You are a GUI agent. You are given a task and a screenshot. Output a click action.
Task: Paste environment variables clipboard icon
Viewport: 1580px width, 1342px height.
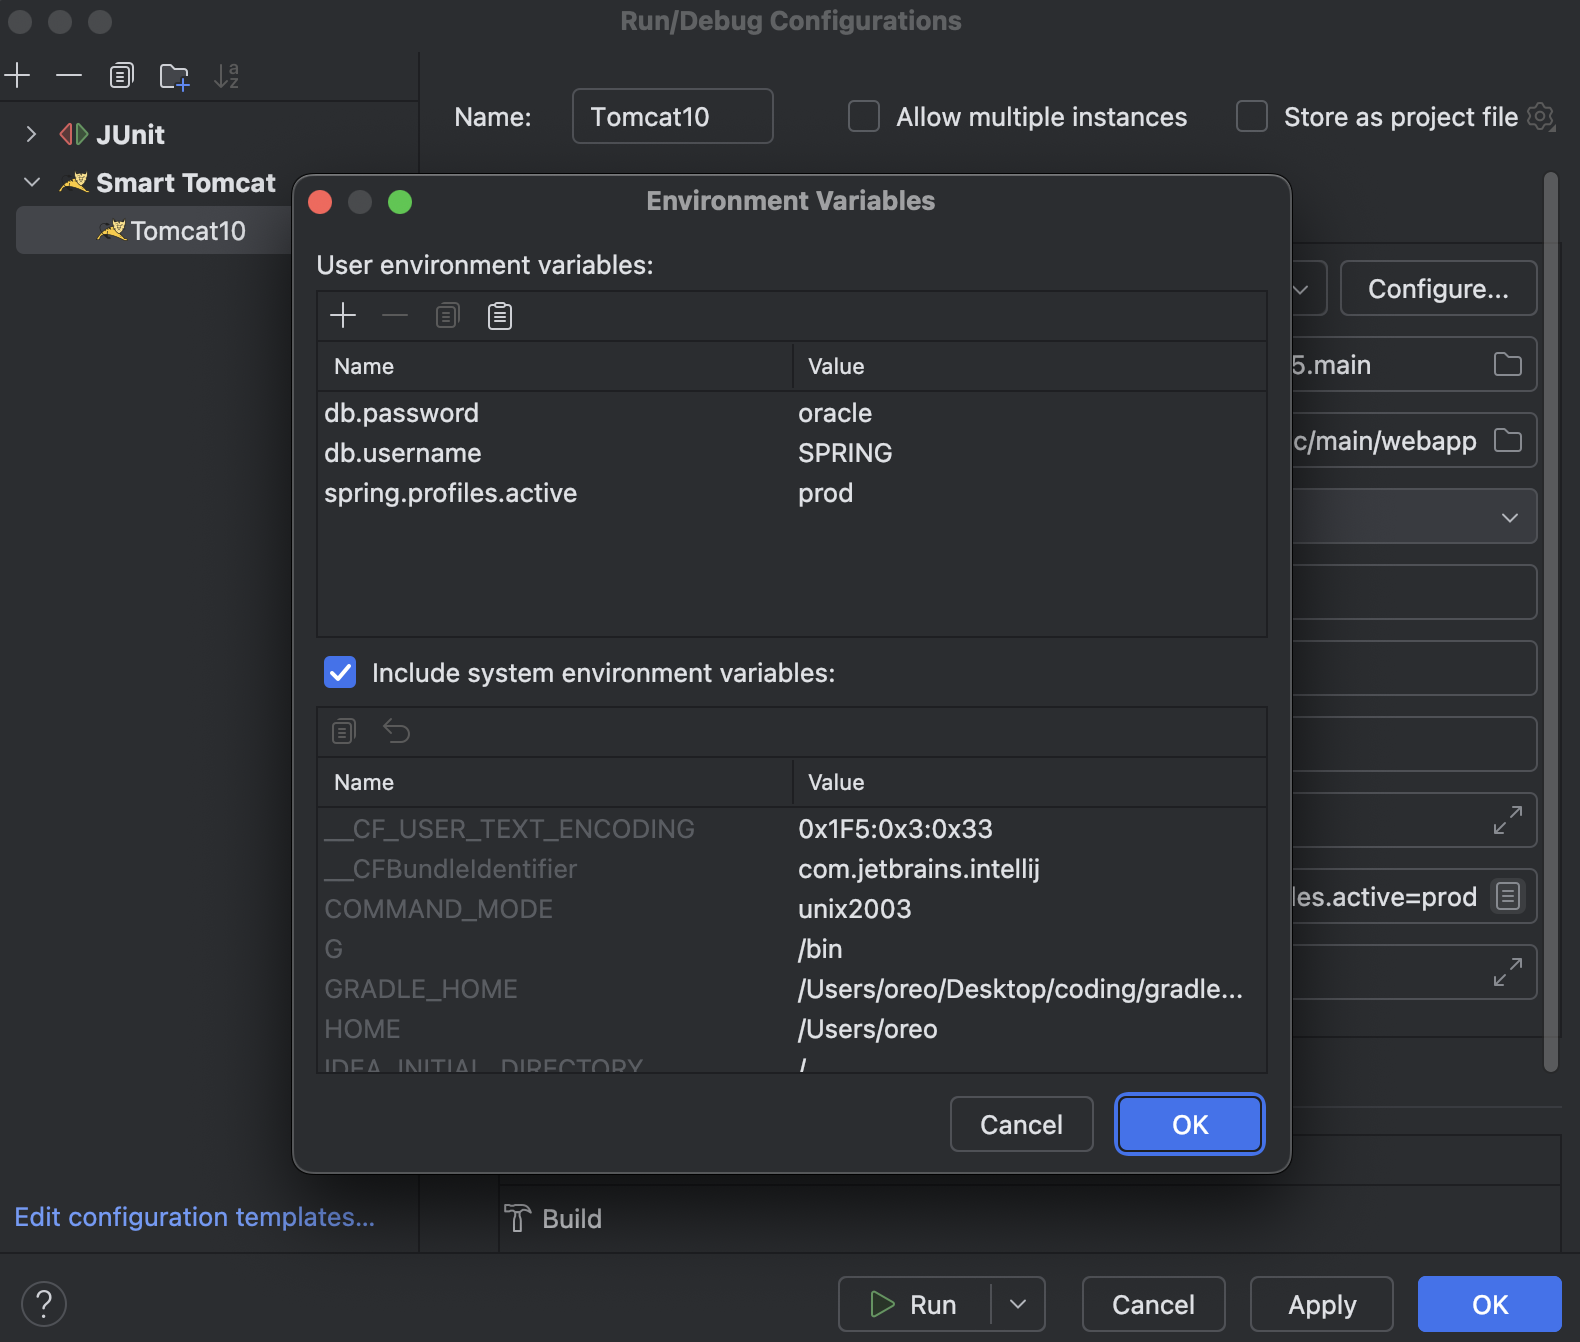[x=500, y=316]
